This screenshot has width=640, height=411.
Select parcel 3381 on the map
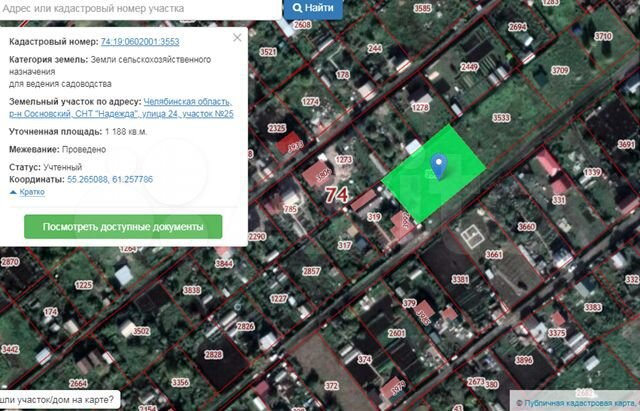click(x=460, y=278)
